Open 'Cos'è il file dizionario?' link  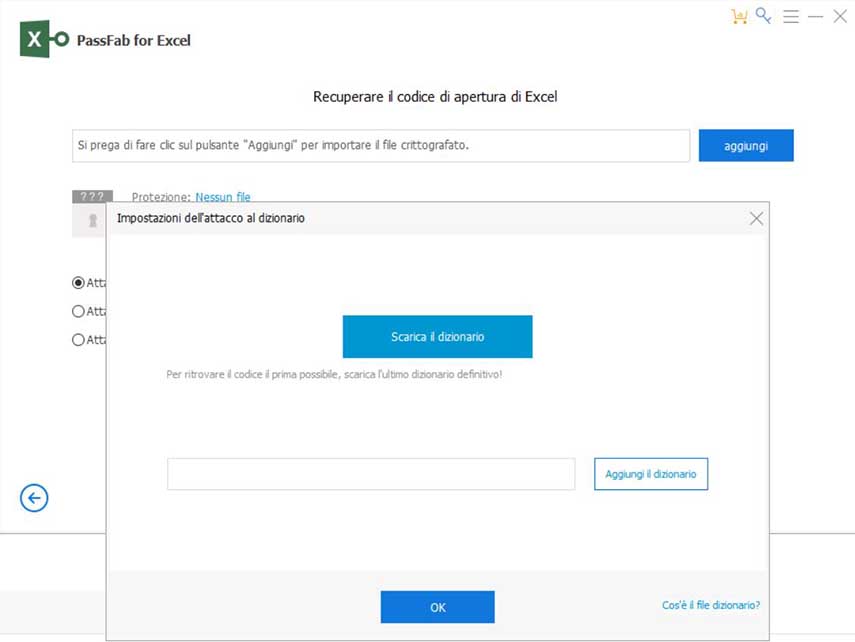point(710,605)
